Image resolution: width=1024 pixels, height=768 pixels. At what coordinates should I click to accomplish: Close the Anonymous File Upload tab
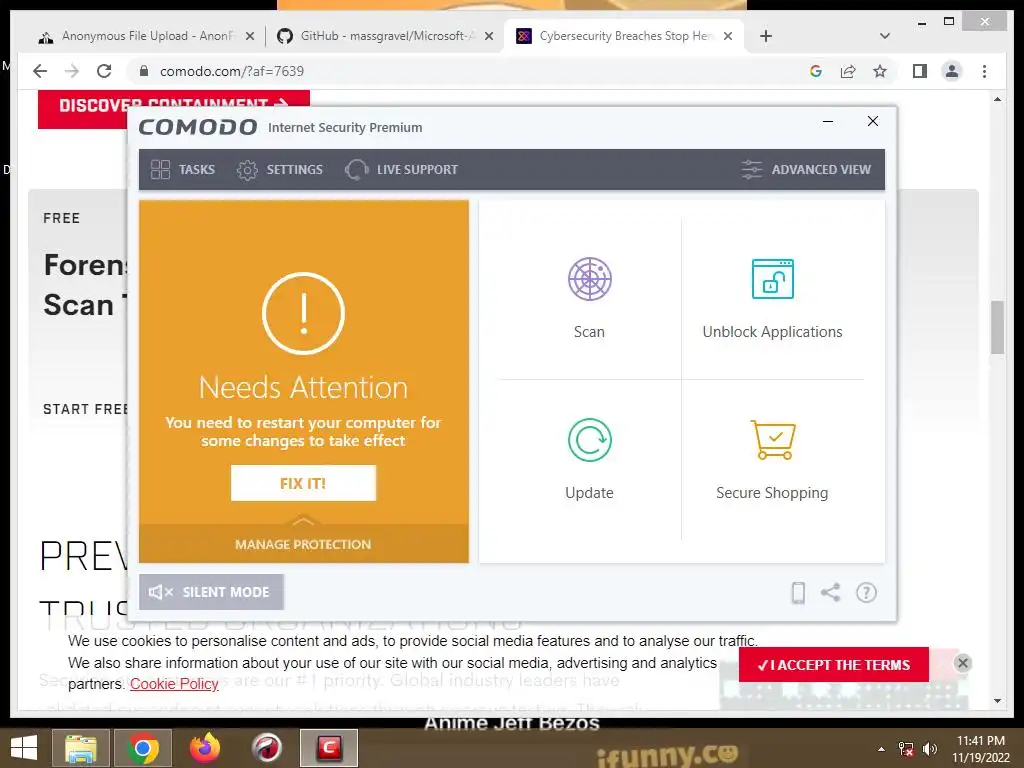[x=249, y=37]
